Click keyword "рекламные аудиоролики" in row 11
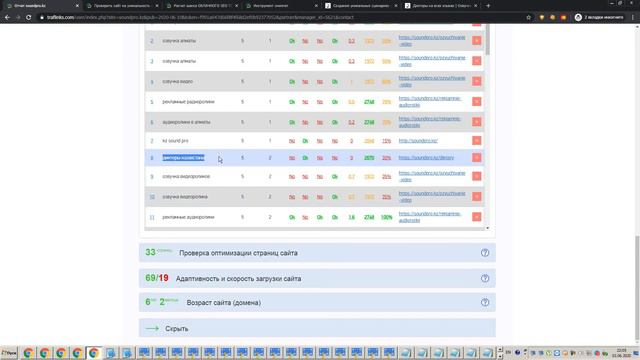Viewport: 640px width, 360px height. pyautogui.click(x=188, y=217)
